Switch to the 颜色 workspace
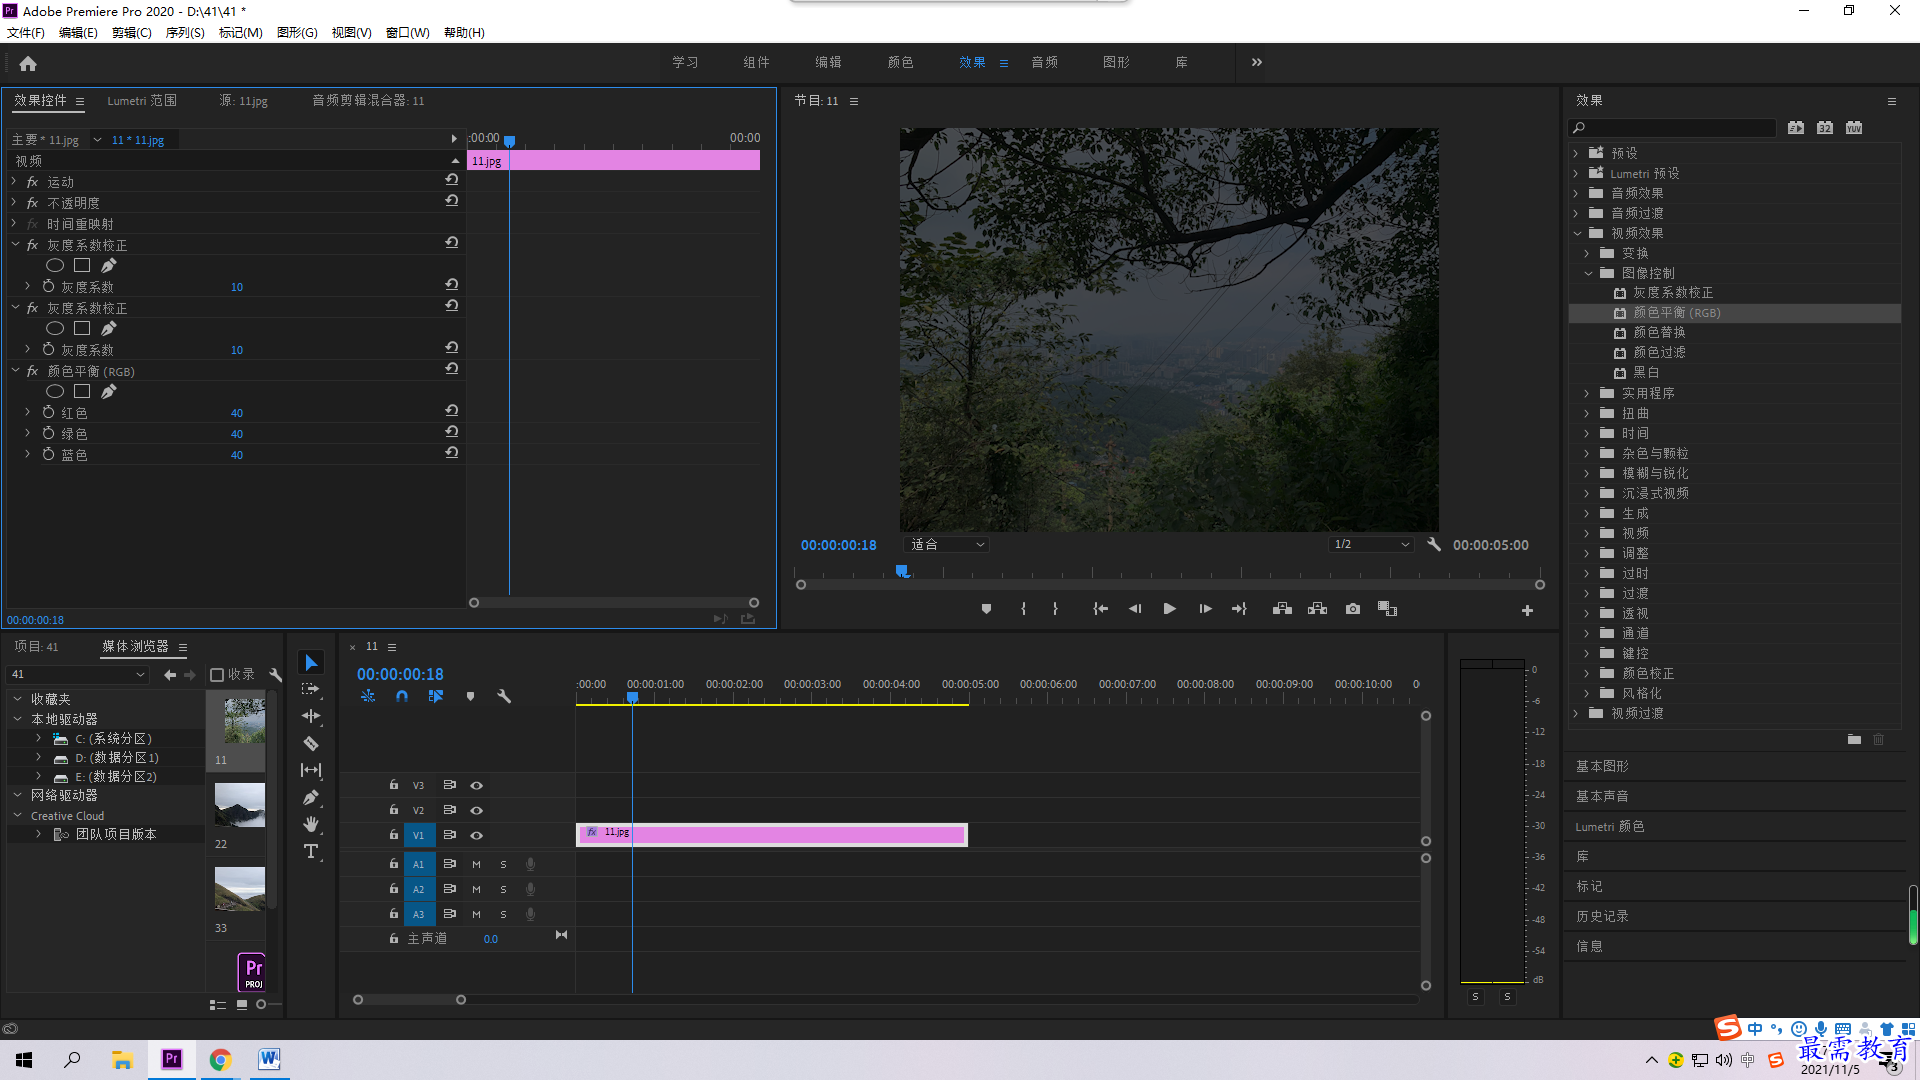 pos(900,62)
